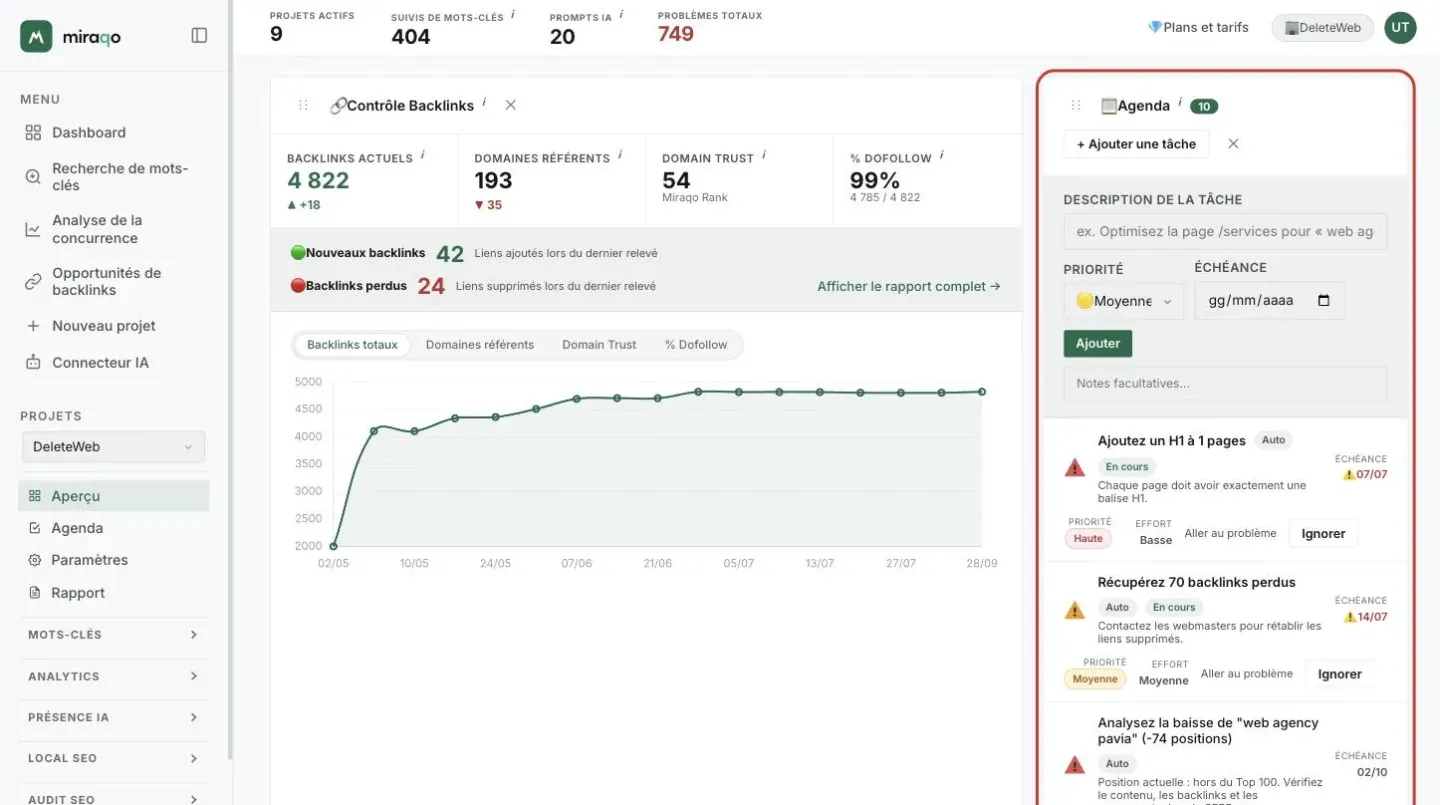Open Agenda in the project menu

[x=114, y=528]
